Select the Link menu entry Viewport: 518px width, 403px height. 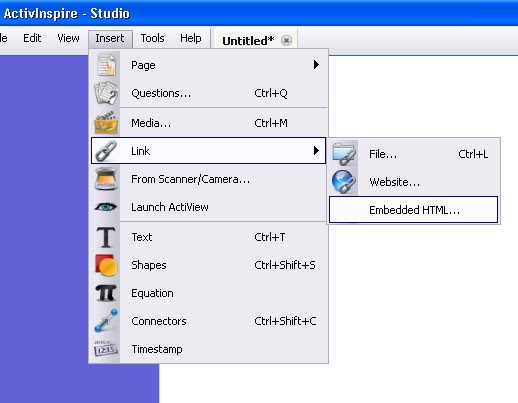click(x=208, y=151)
